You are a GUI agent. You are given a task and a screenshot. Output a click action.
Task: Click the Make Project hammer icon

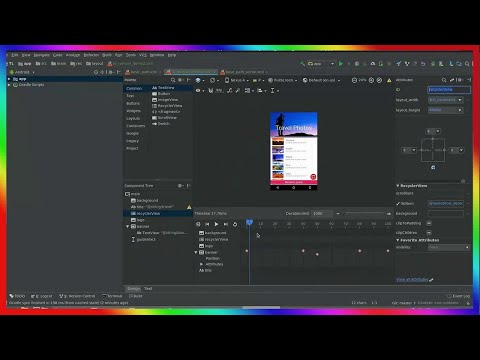click(x=302, y=63)
